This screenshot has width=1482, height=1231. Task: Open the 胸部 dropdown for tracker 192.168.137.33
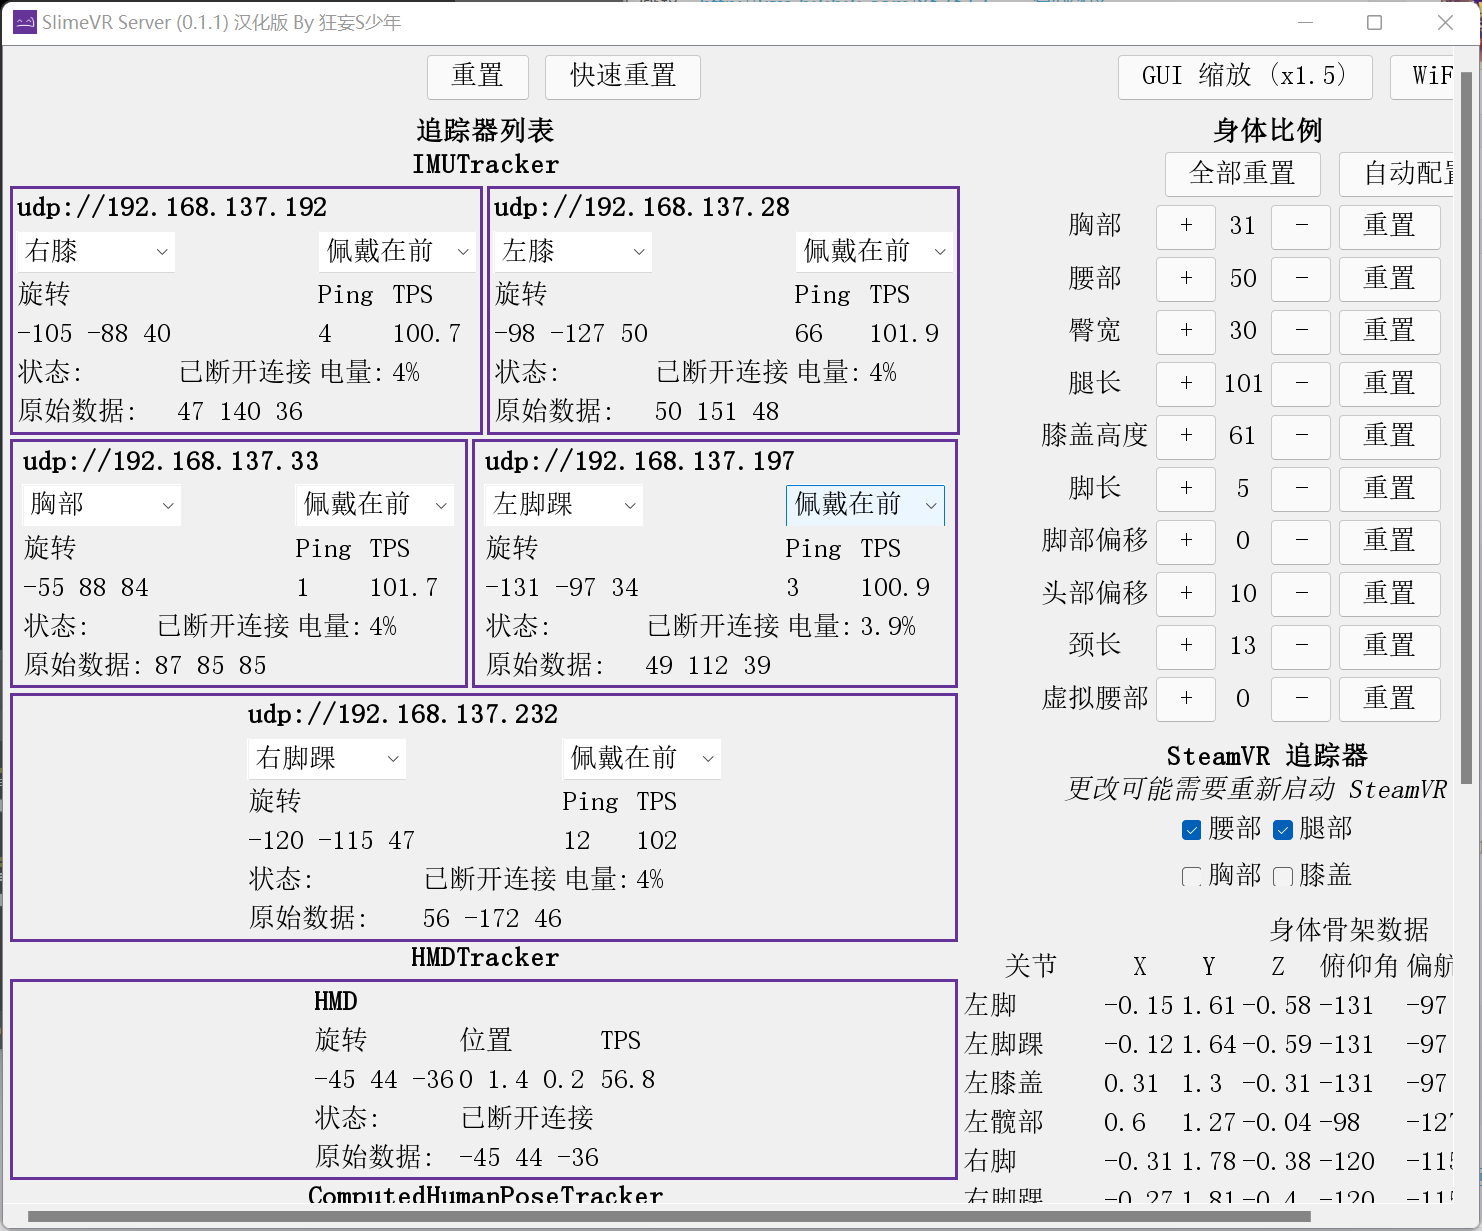click(103, 505)
